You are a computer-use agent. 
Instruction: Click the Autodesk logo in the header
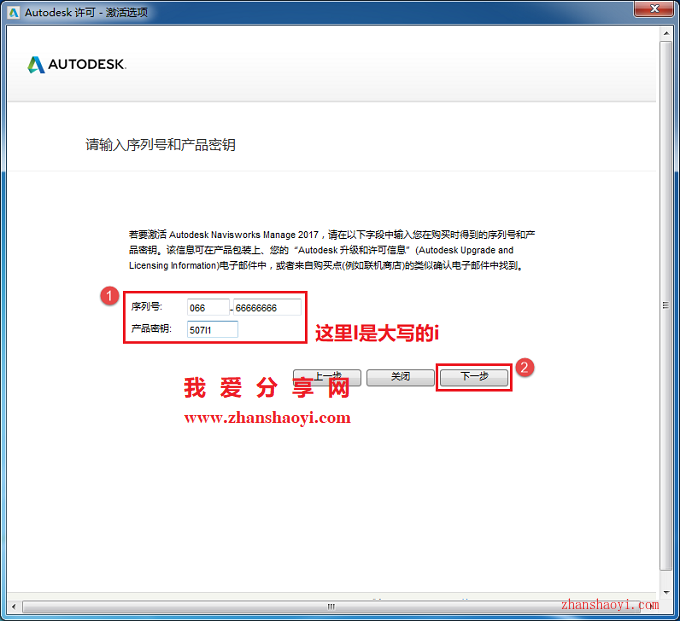(x=77, y=65)
